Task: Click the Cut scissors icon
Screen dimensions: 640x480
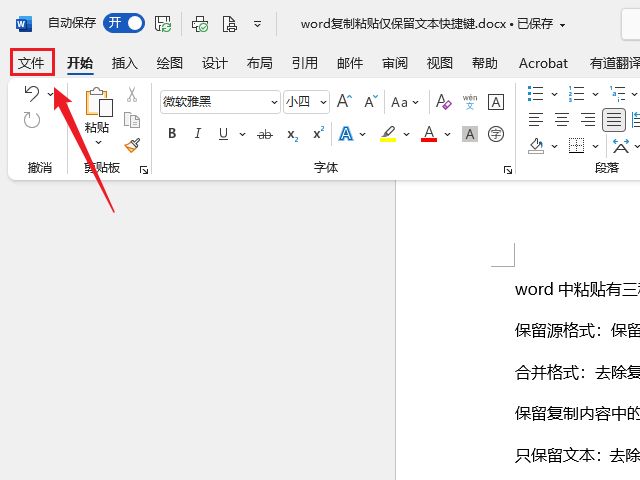Action: (x=131, y=94)
